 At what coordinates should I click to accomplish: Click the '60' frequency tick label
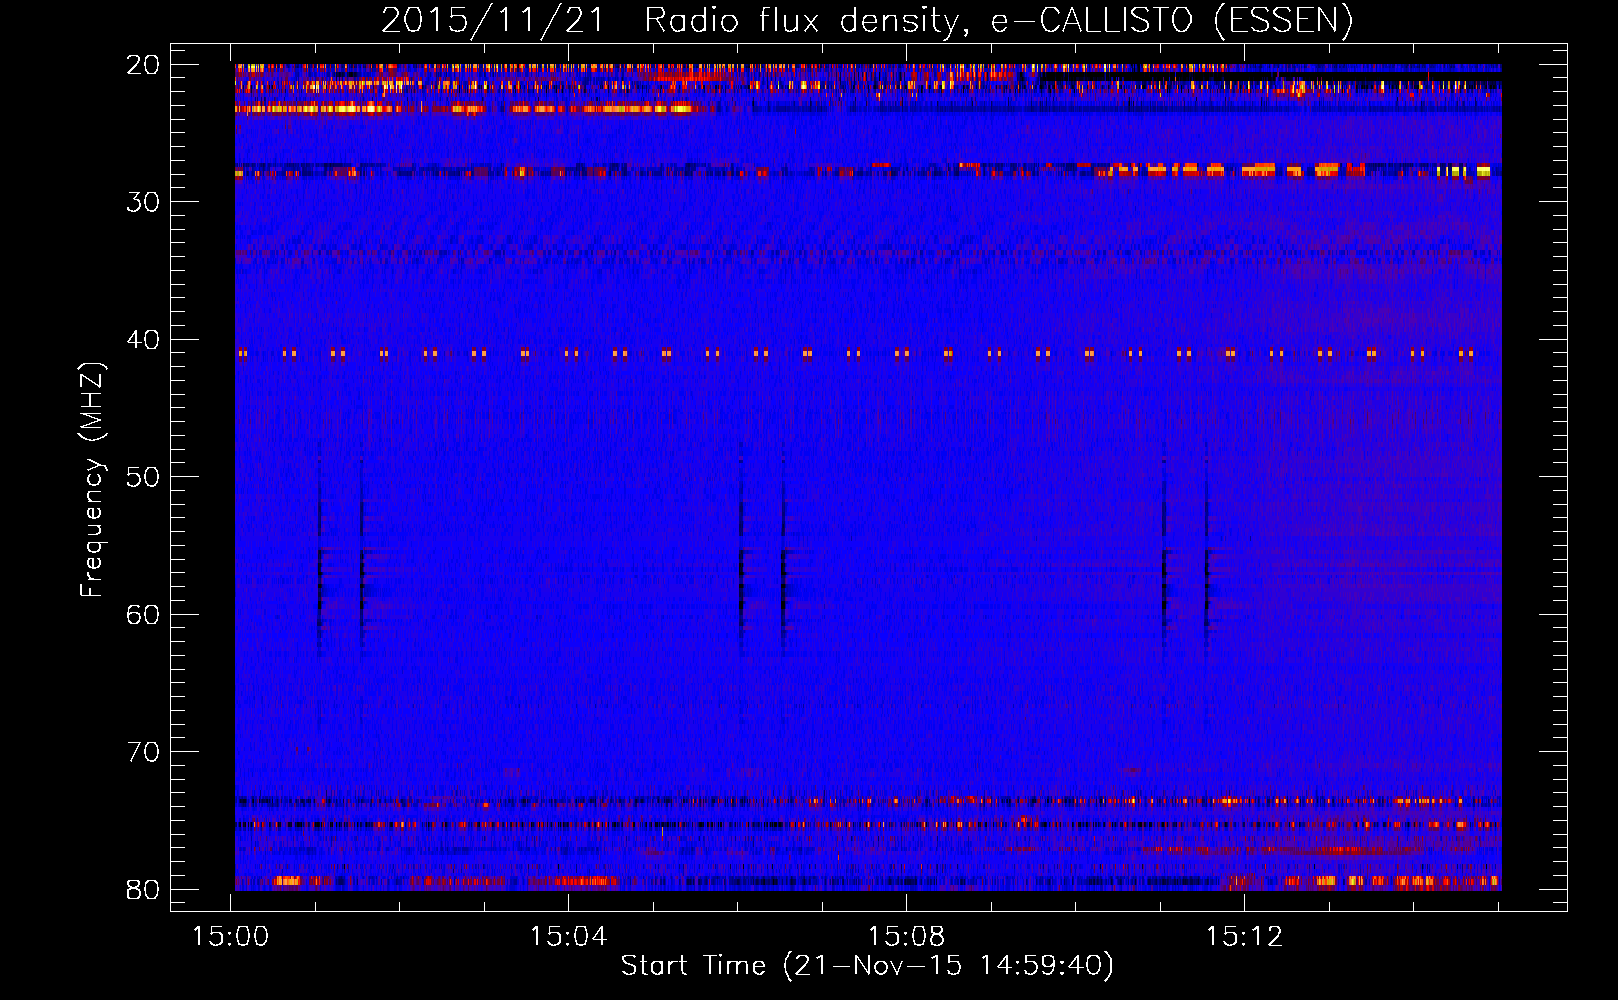click(x=144, y=614)
